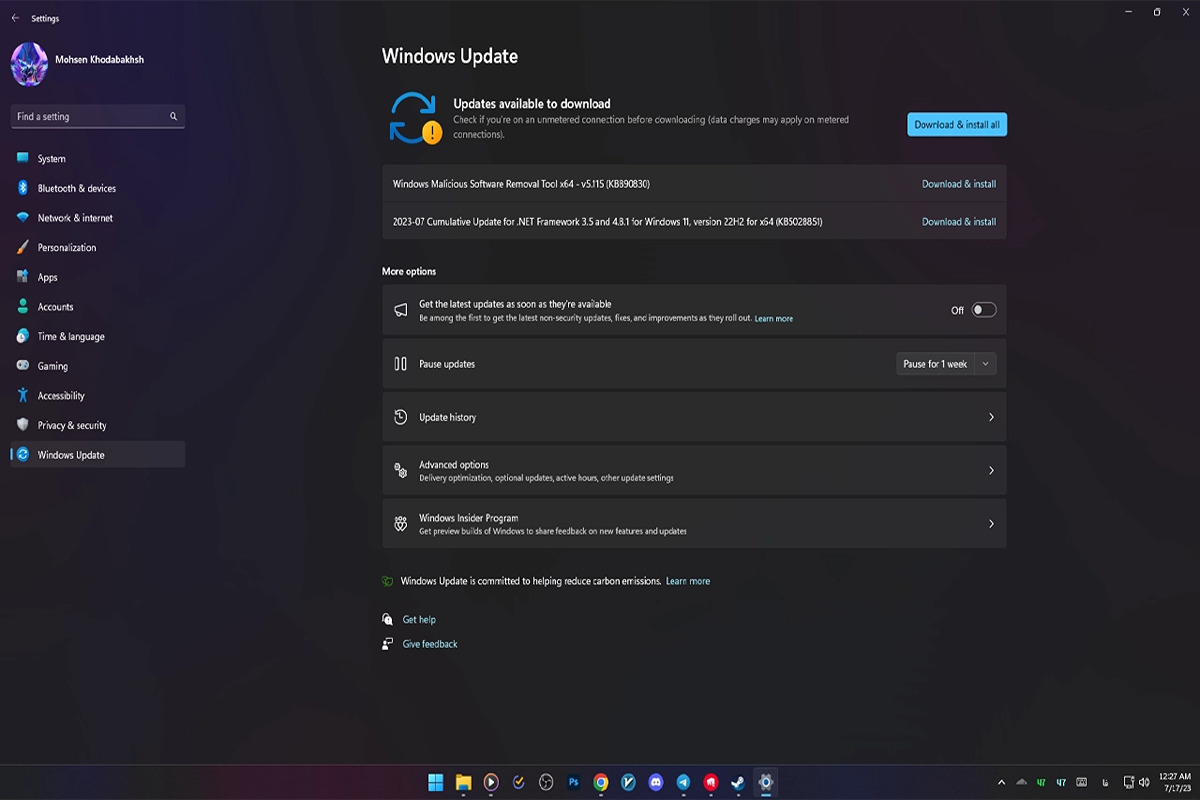Expand Windows Insider Program row
This screenshot has height=800, width=1200.
point(991,524)
